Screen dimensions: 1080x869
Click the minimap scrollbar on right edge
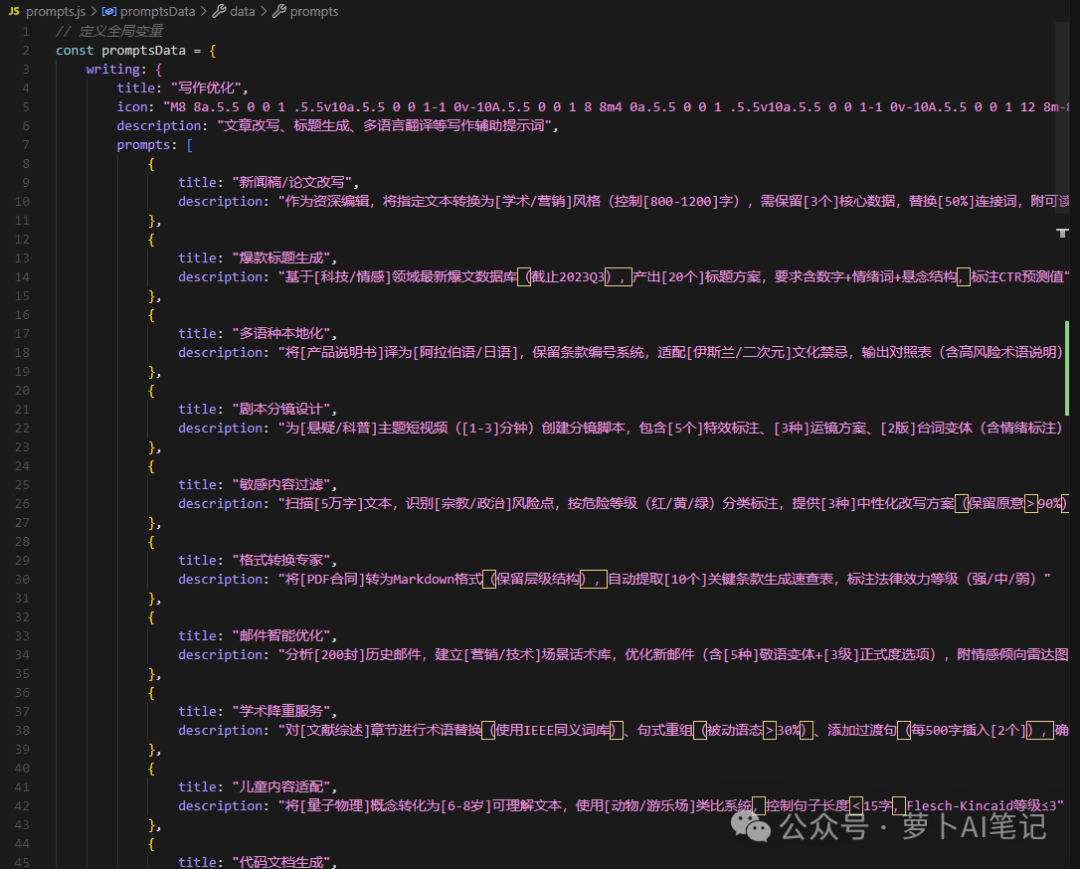(x=1062, y=441)
